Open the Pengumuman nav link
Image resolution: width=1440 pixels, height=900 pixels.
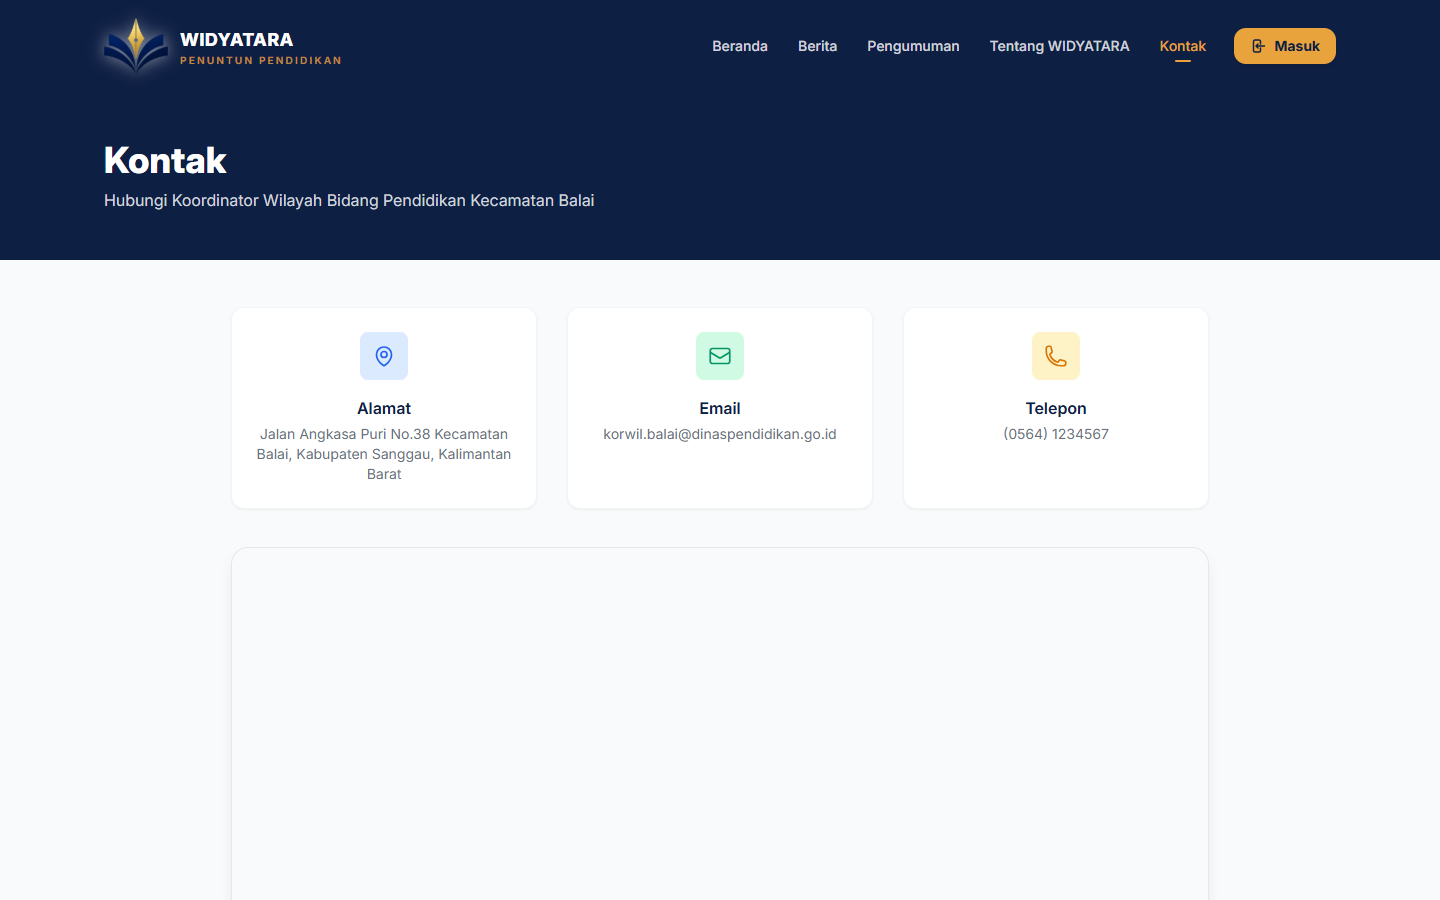click(913, 46)
